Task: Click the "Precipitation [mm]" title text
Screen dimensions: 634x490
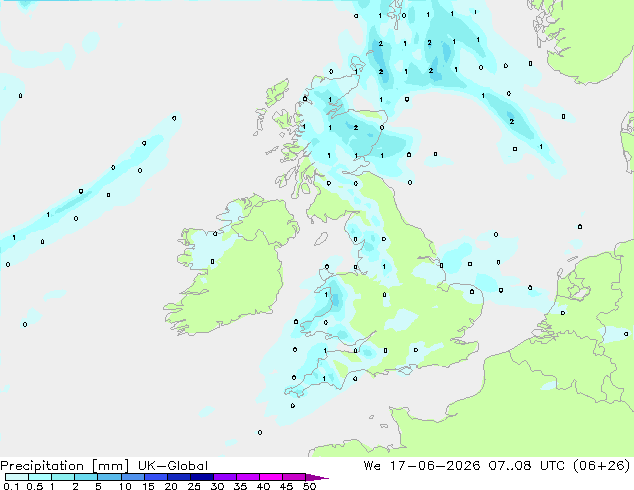Action: tap(65, 466)
